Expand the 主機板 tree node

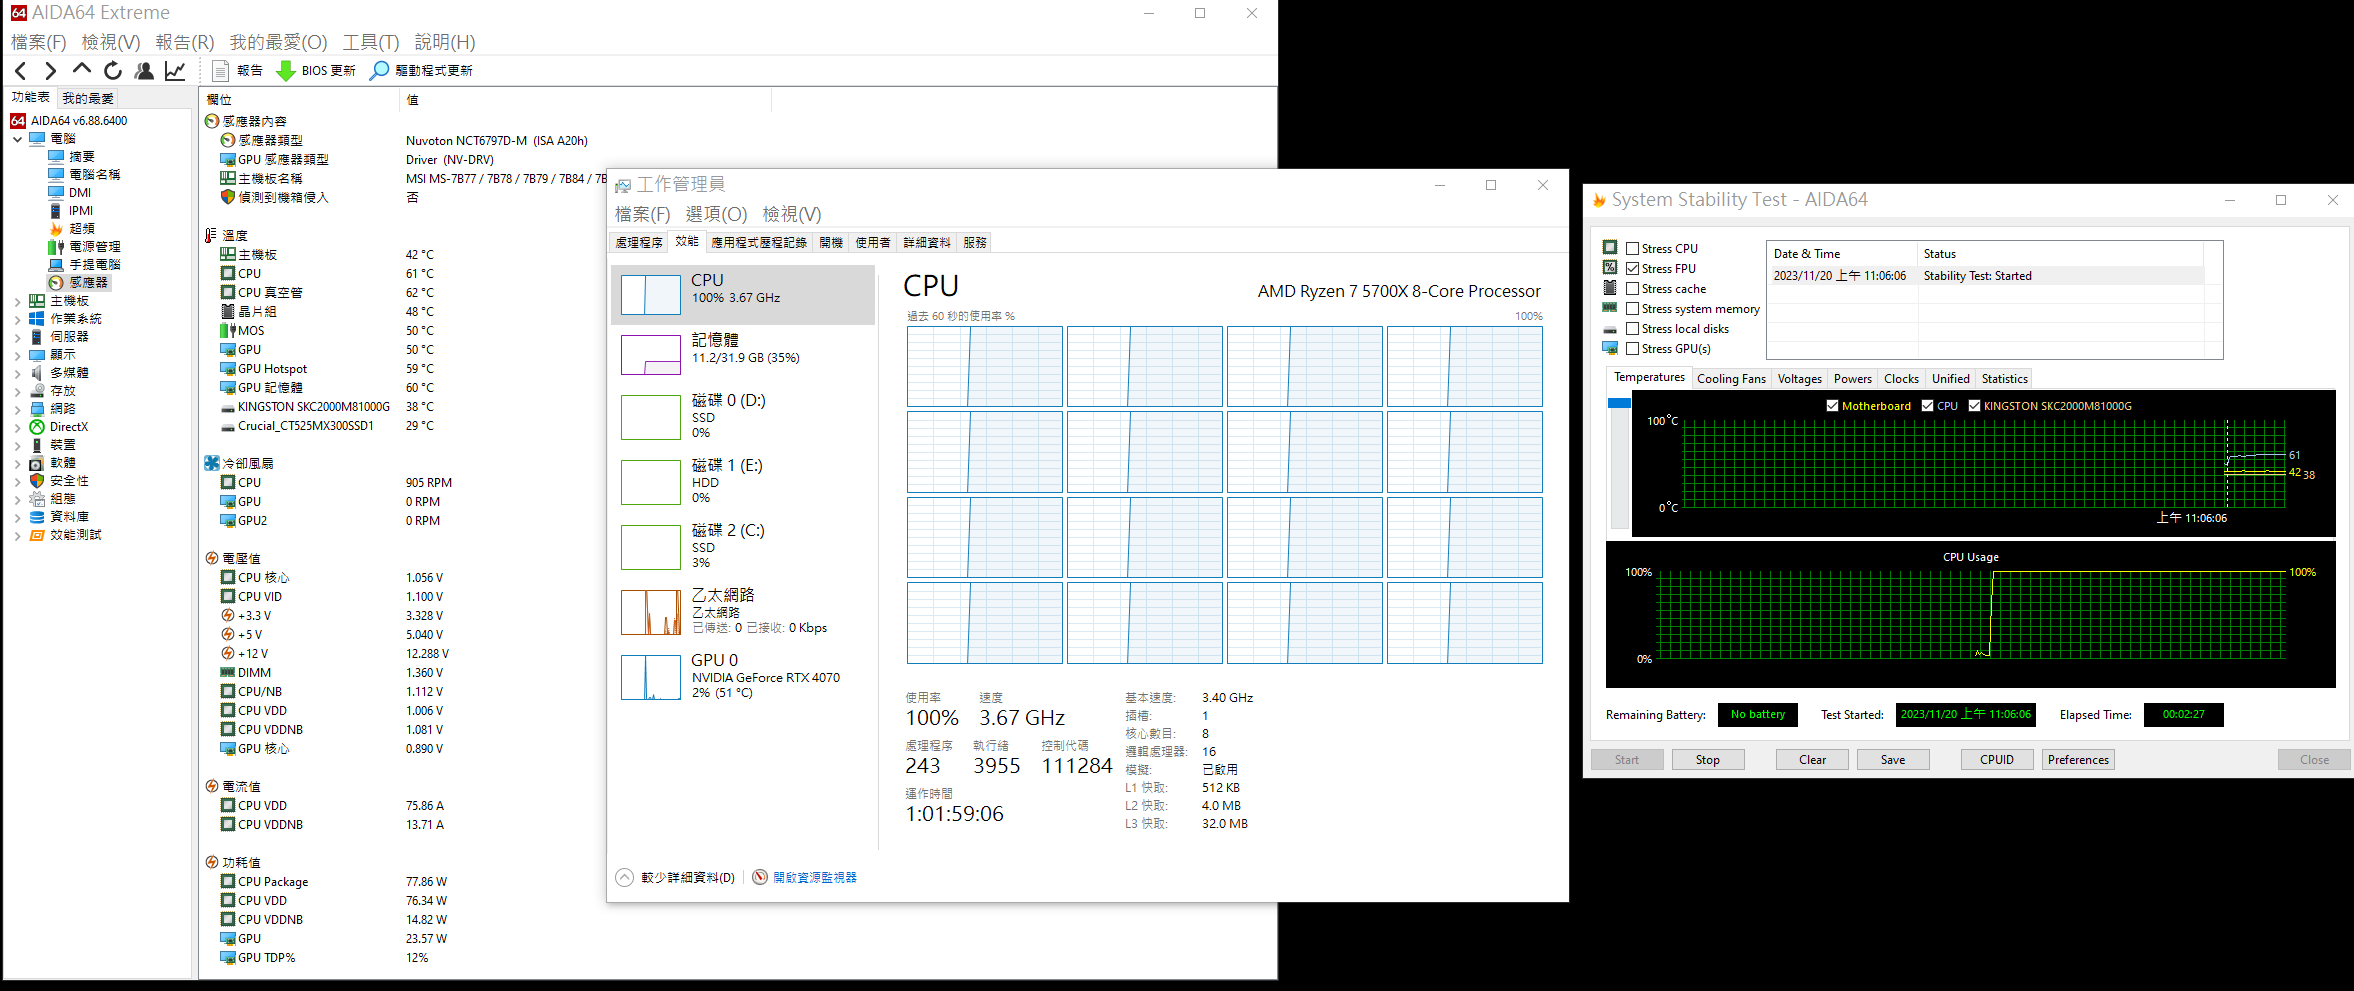(x=17, y=301)
